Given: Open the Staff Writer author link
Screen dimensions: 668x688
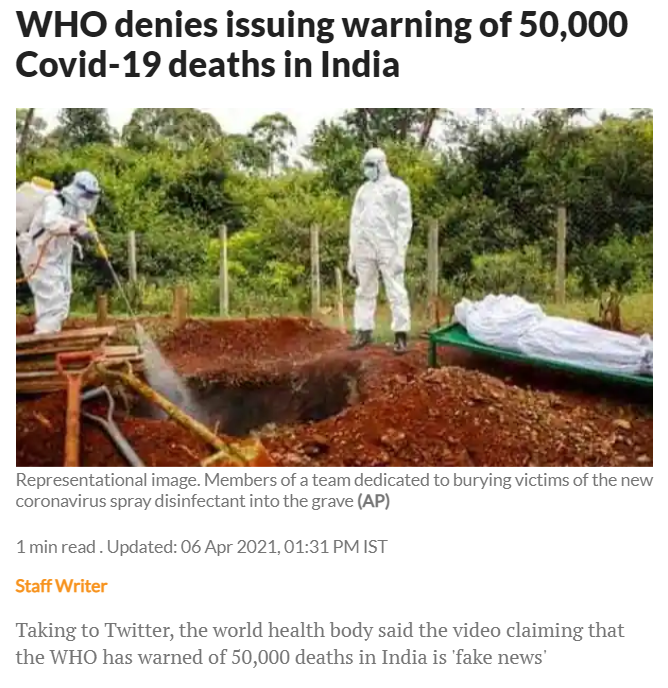Looking at the screenshot, I should pyautogui.click(x=61, y=586).
